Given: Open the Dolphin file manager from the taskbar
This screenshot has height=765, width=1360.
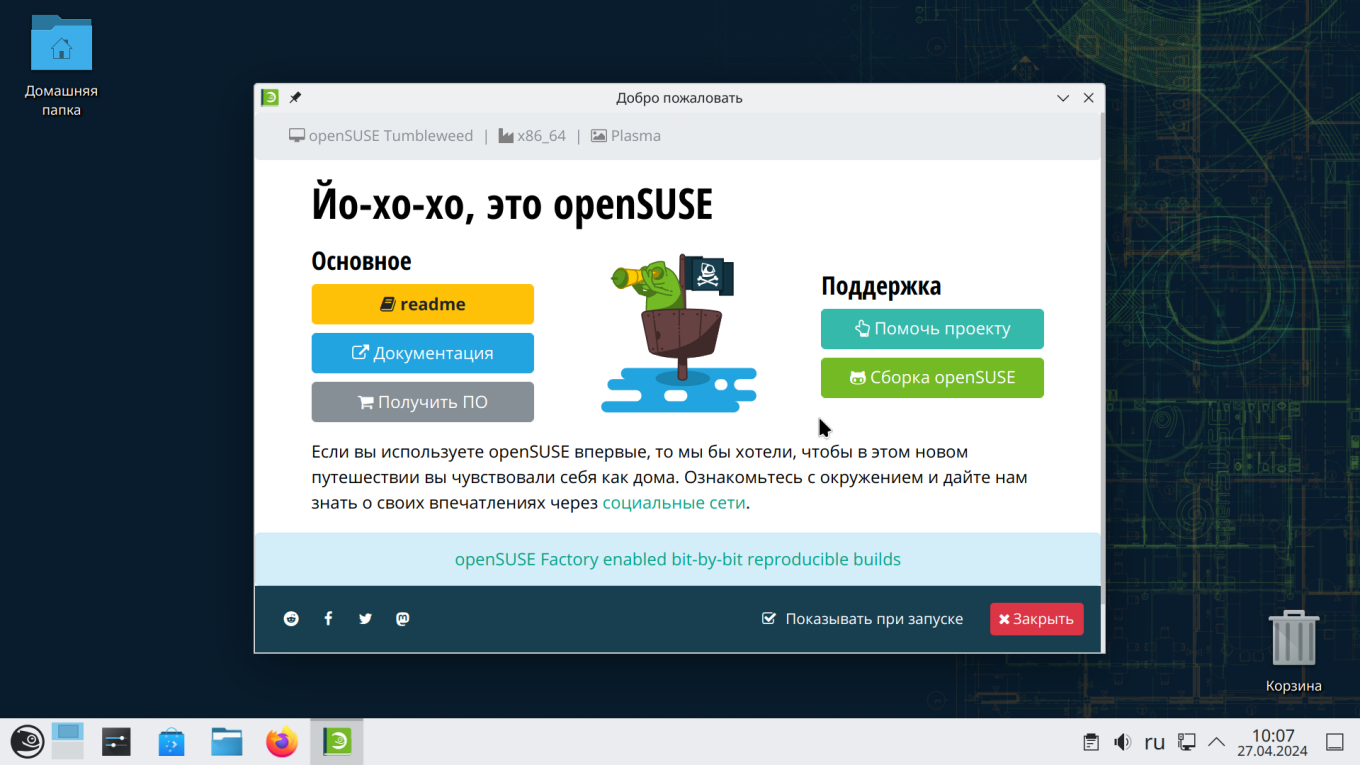Looking at the screenshot, I should [227, 741].
